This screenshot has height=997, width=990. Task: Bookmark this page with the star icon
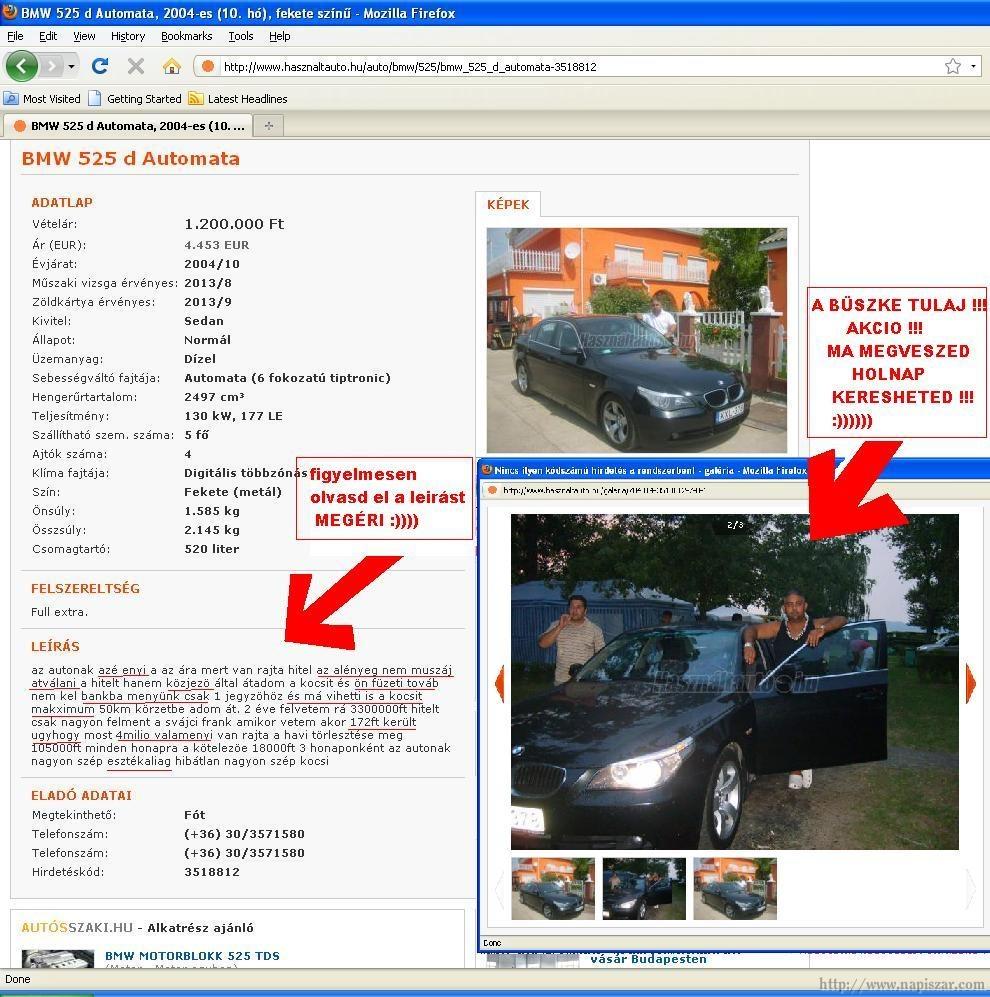[x=952, y=66]
